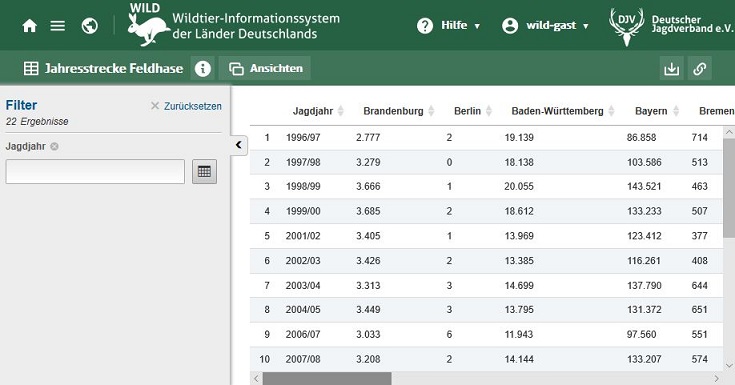This screenshot has width=735, height=385.
Task: Open the Ansichten views button
Action: 265,68
